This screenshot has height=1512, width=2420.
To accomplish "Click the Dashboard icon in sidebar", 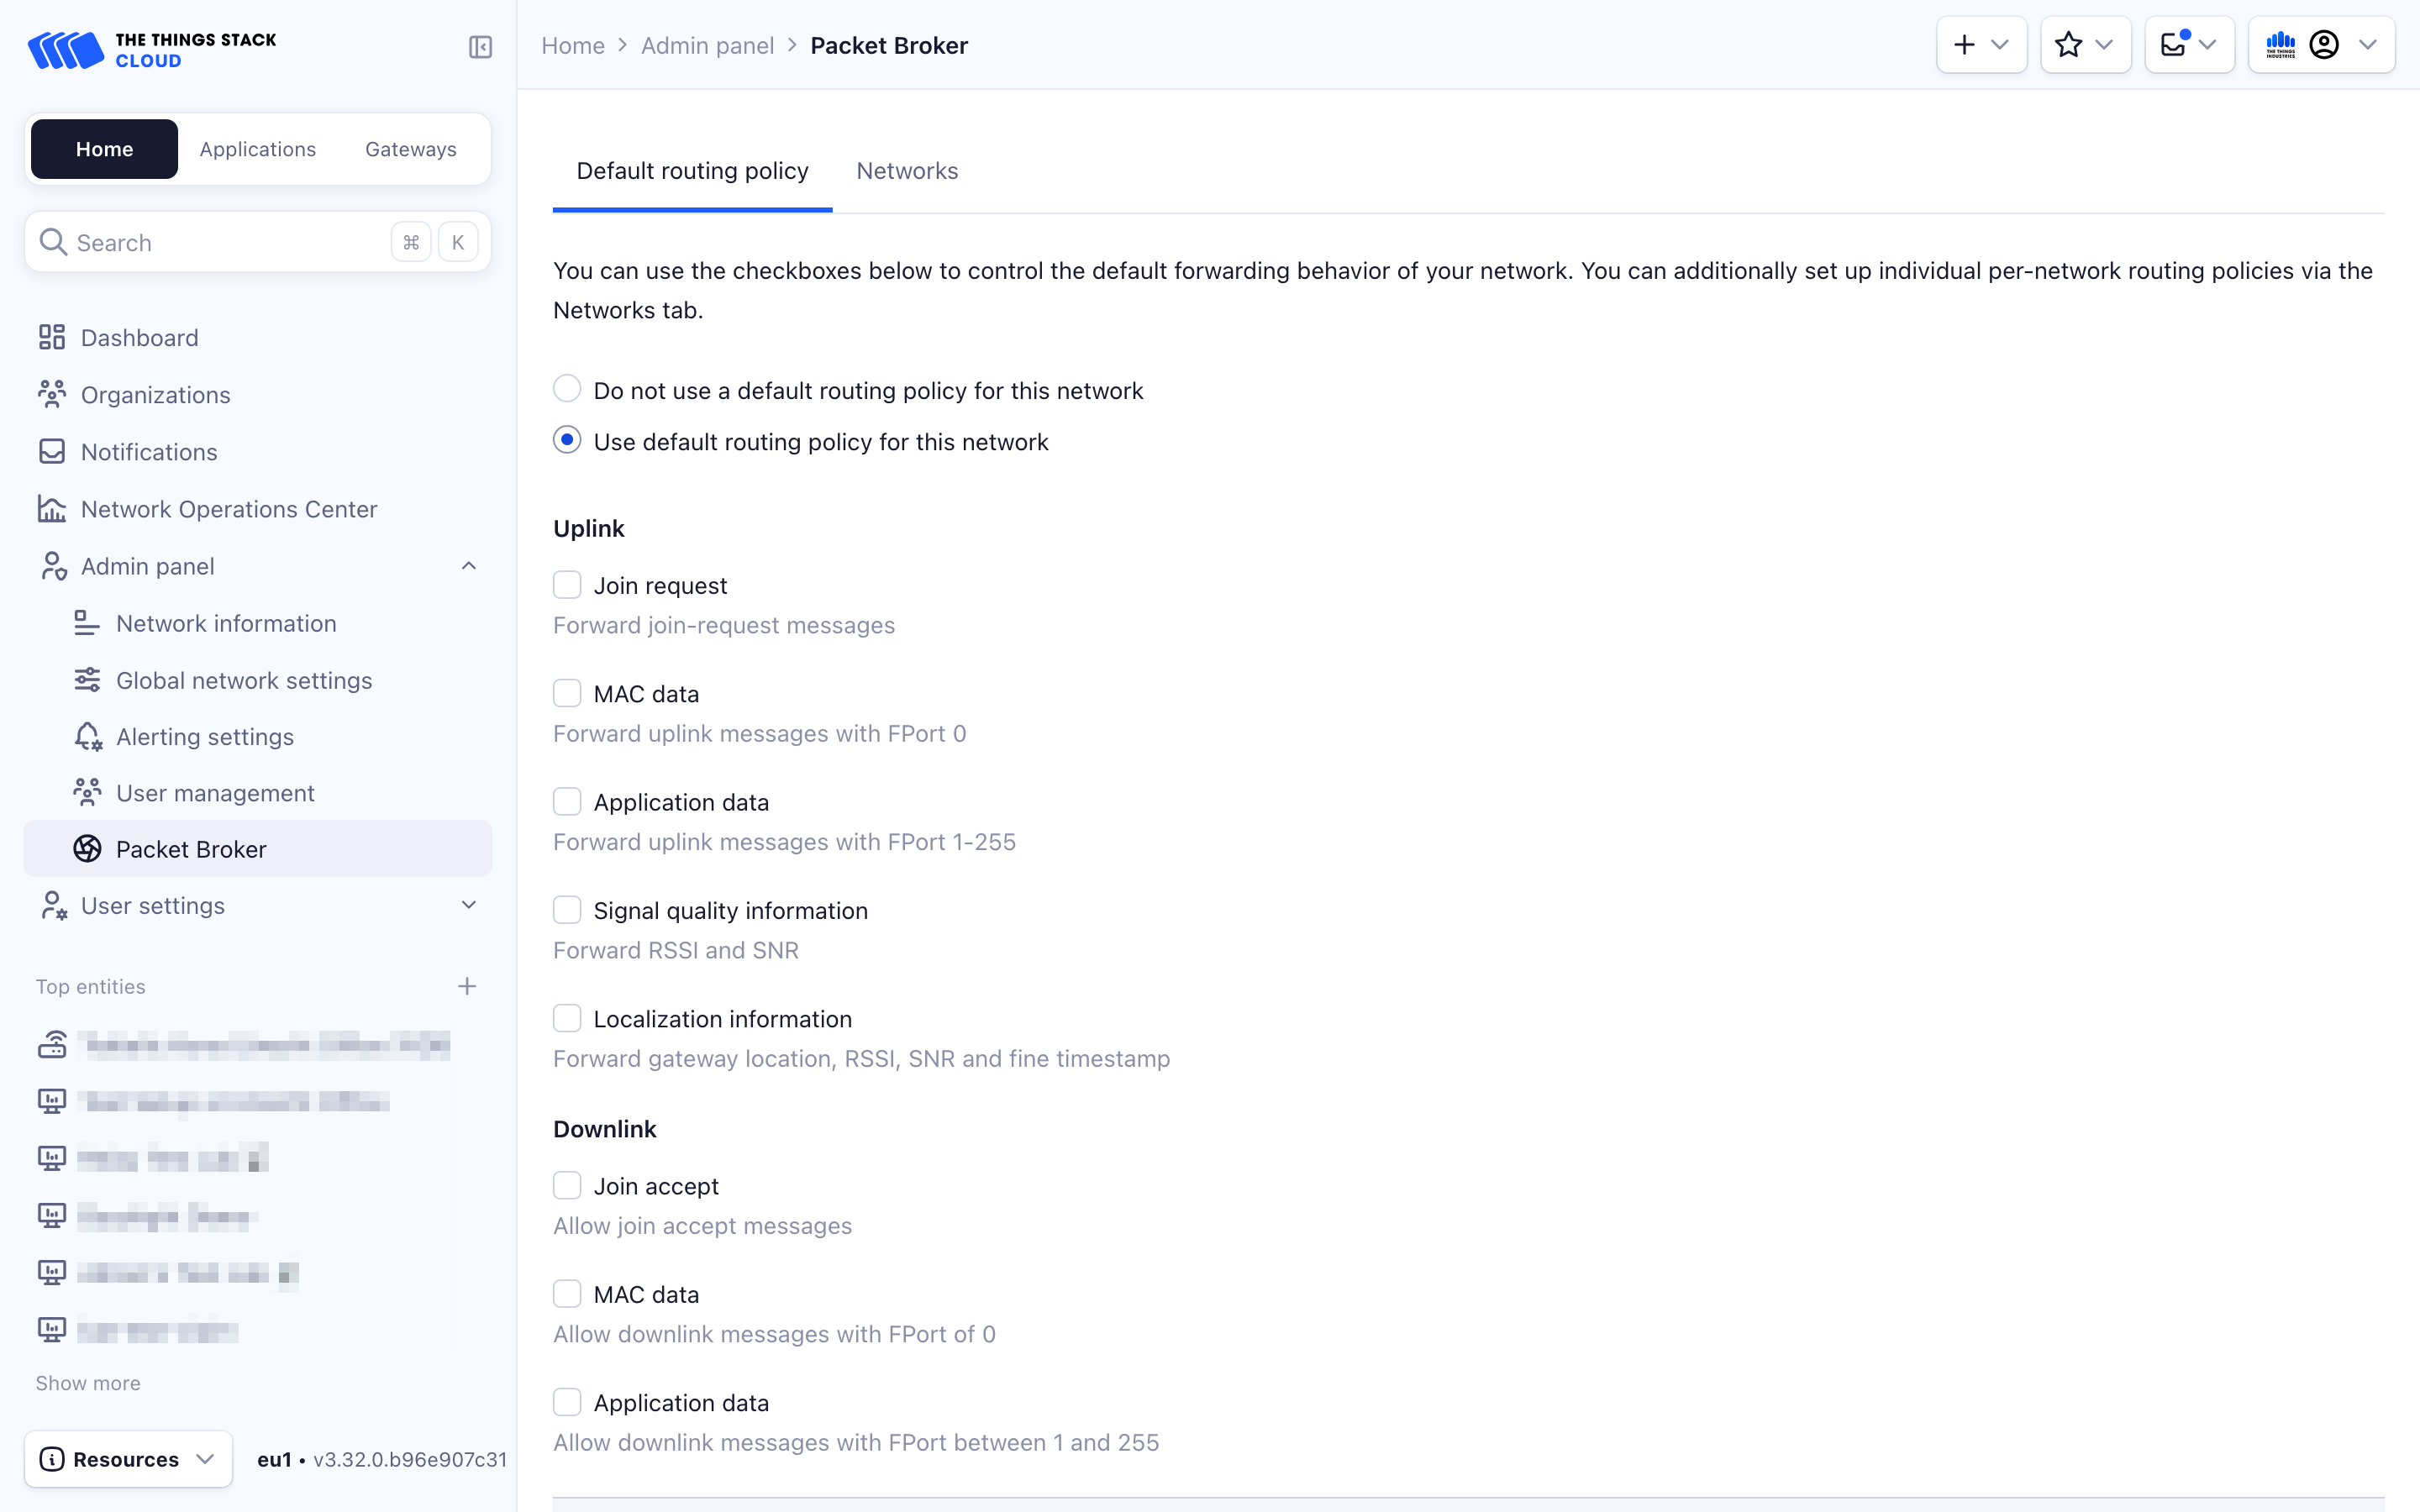I will point(52,338).
